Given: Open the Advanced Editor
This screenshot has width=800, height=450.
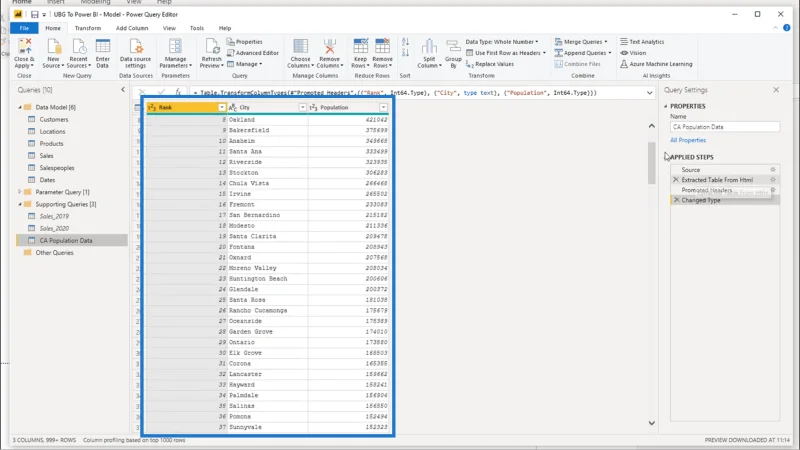Looking at the screenshot, I should [253, 53].
